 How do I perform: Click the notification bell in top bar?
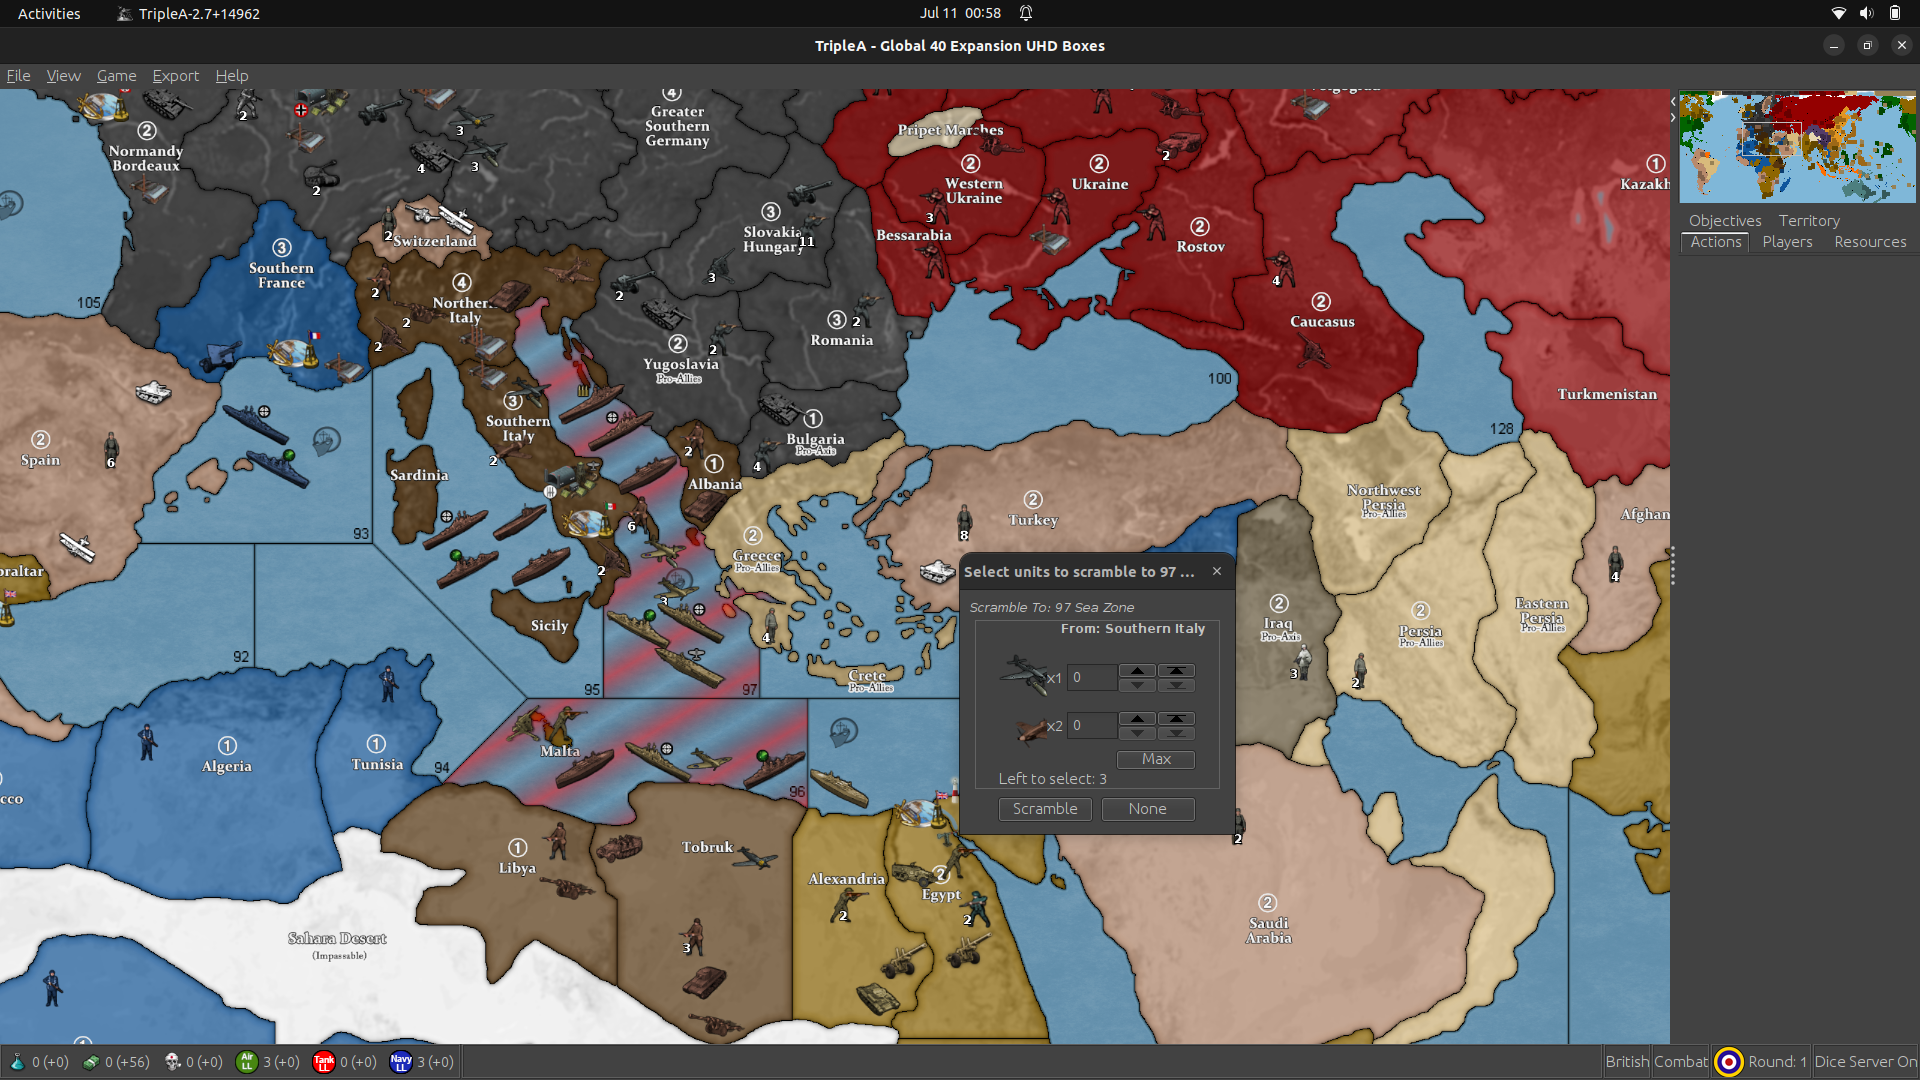1026,13
